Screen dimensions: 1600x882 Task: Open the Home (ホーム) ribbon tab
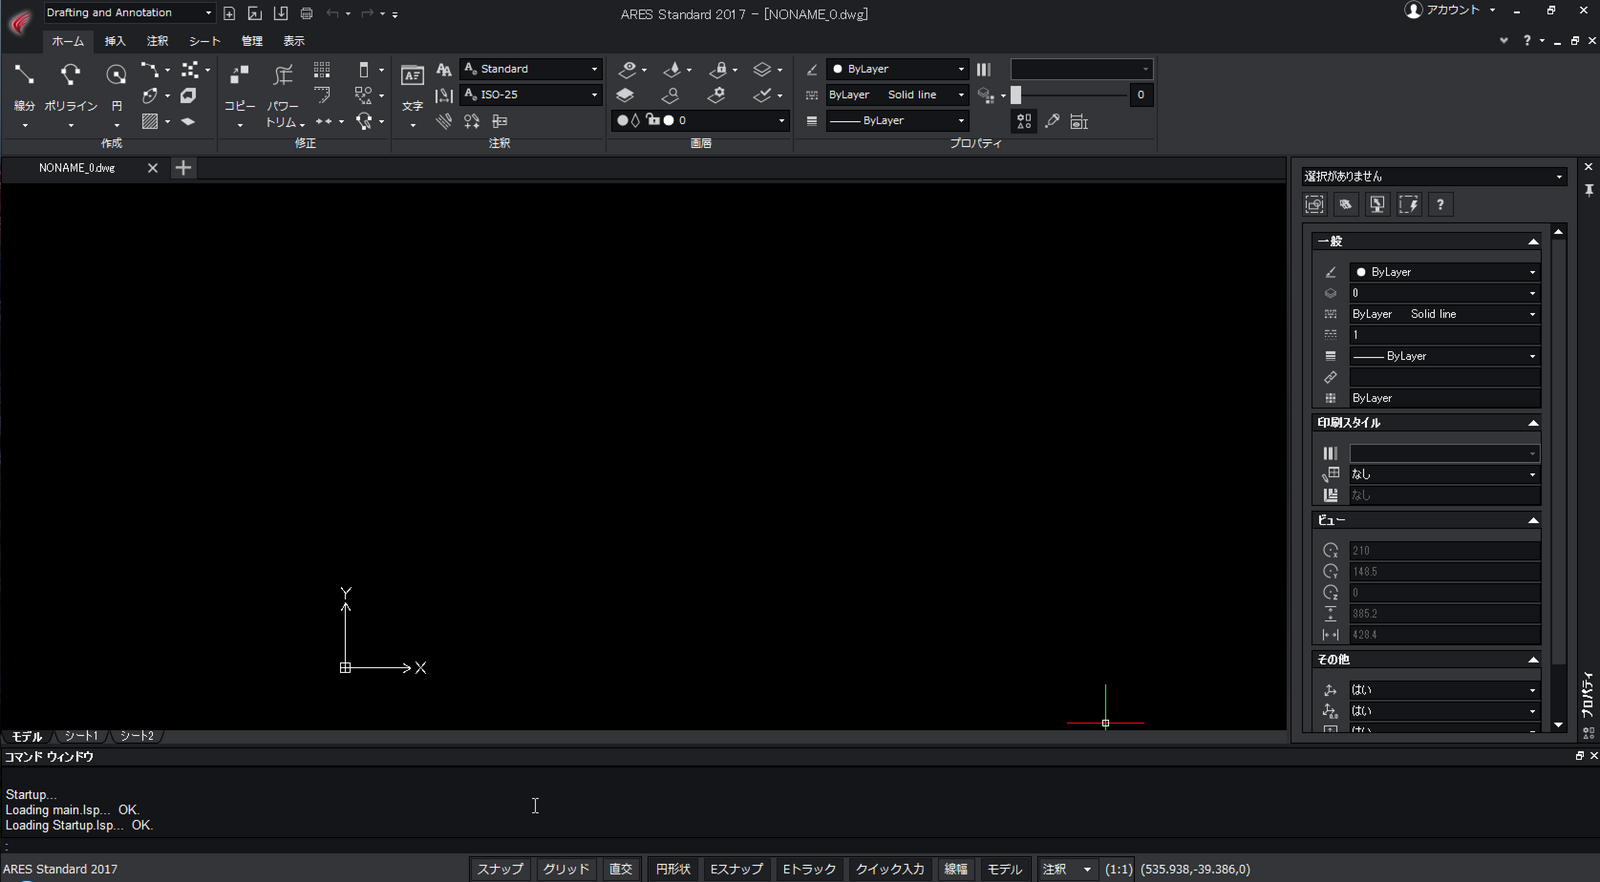[x=68, y=41]
